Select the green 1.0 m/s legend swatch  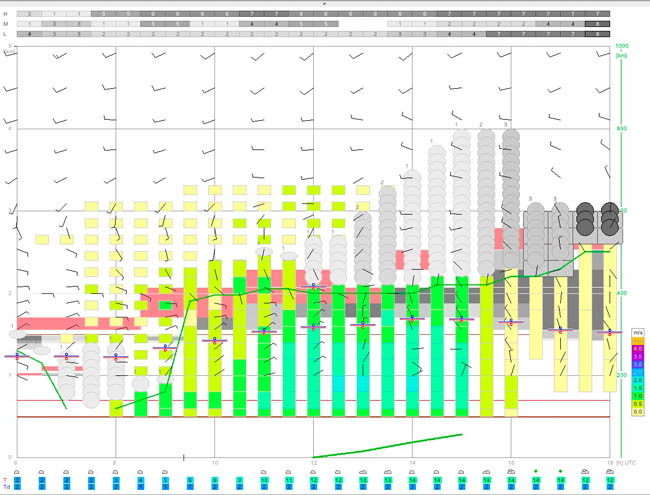pyautogui.click(x=638, y=396)
